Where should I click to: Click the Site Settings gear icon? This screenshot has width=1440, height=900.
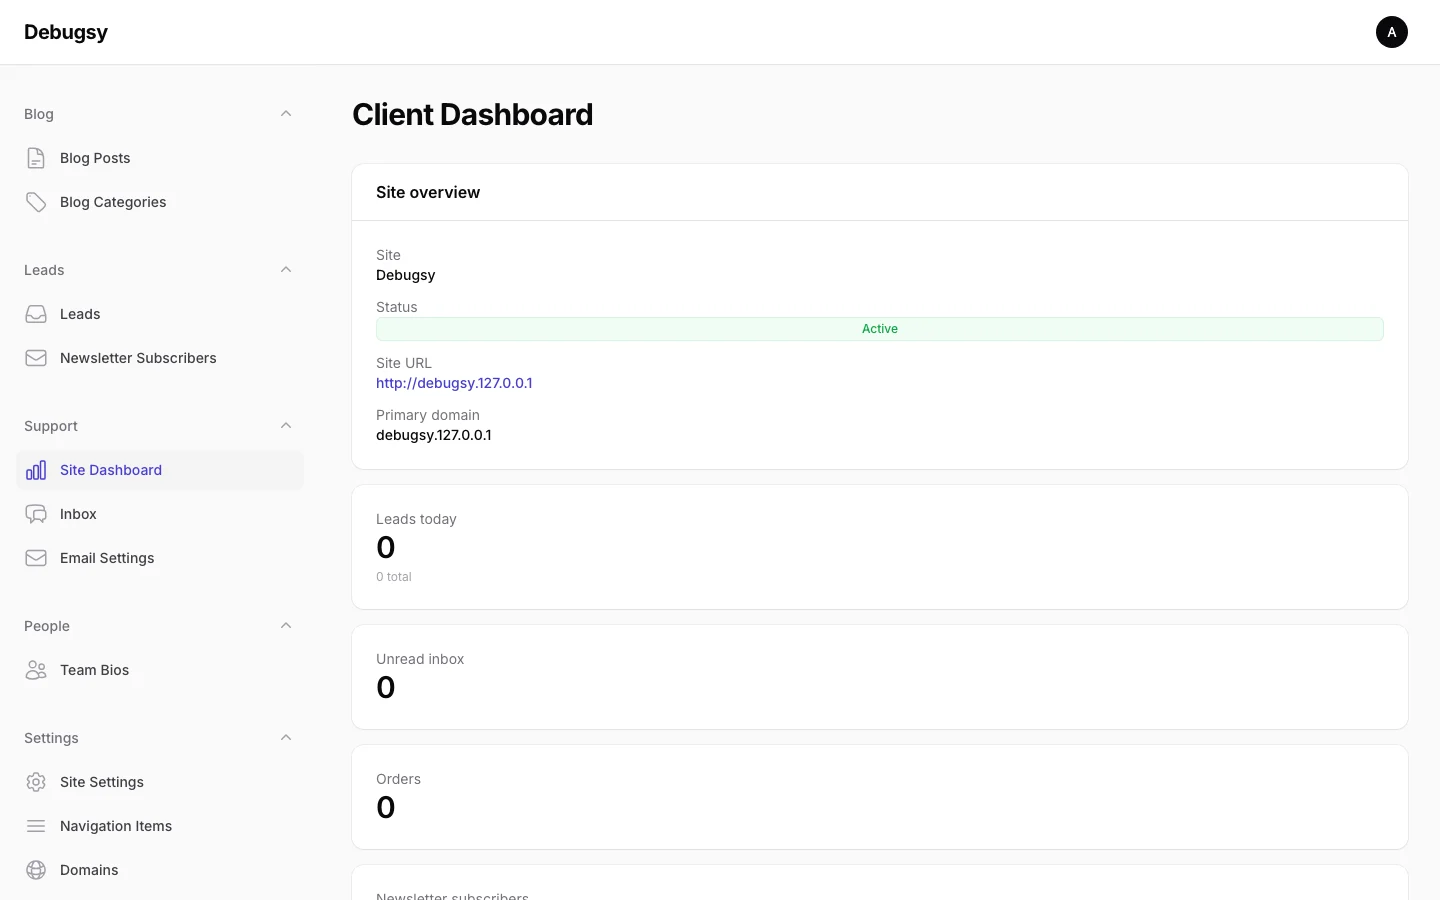36,782
